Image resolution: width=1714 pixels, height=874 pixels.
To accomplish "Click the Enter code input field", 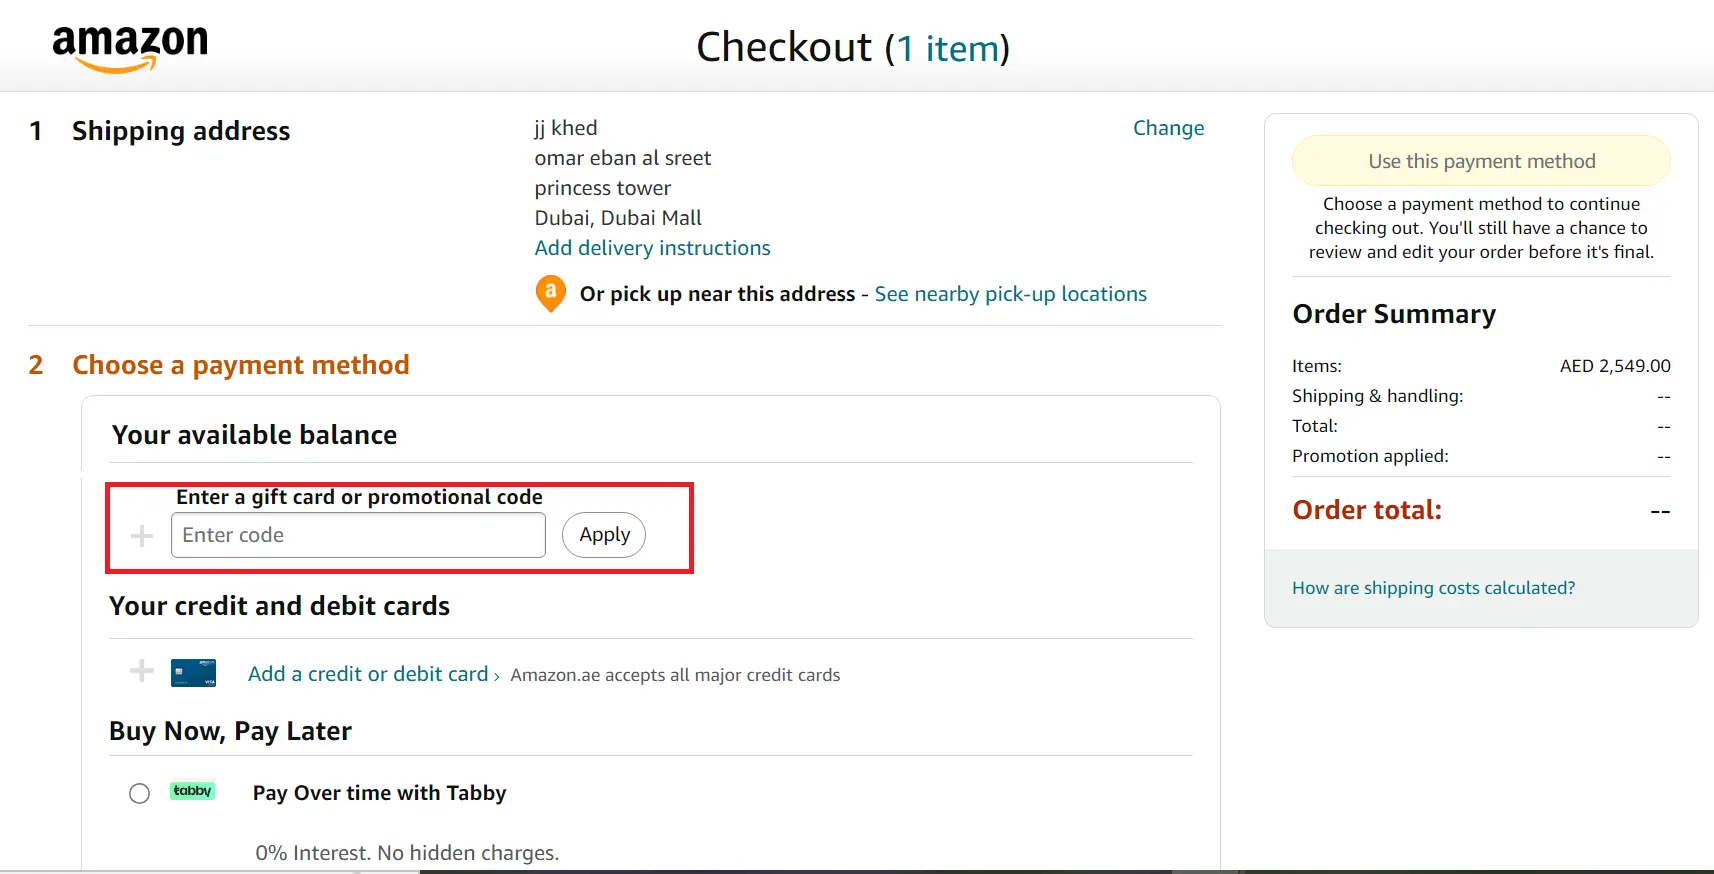I will [x=358, y=535].
